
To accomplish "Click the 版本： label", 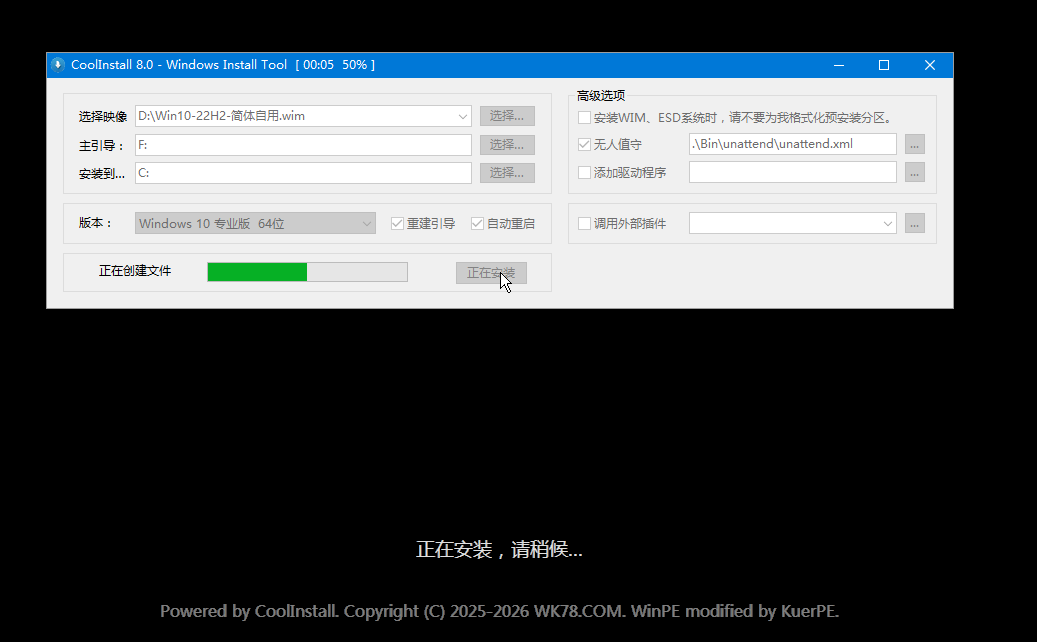I will coord(95,223).
